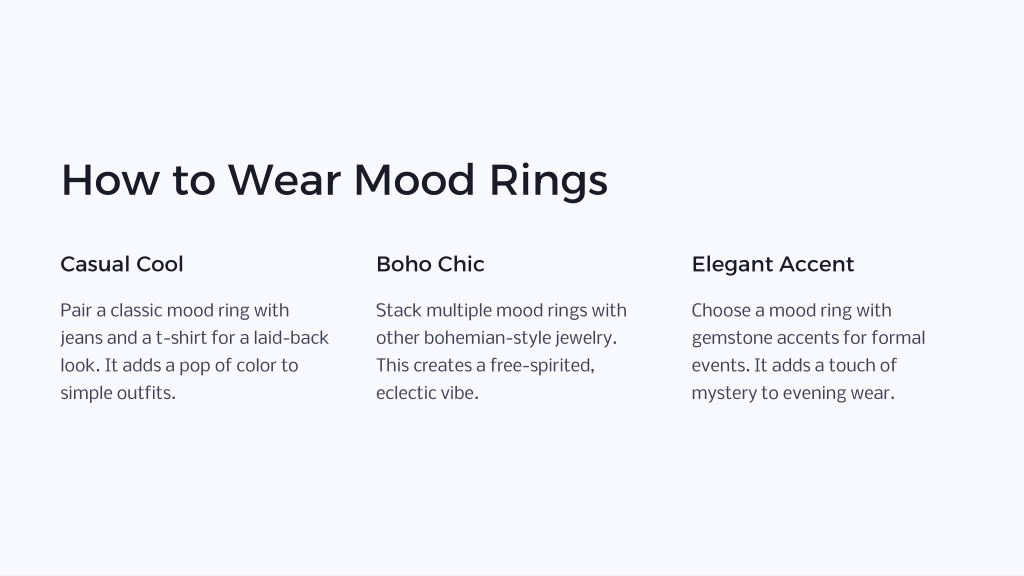Viewport: 1024px width, 576px height.
Task: Click the "mystery to evening wear." line
Action: tap(793, 393)
